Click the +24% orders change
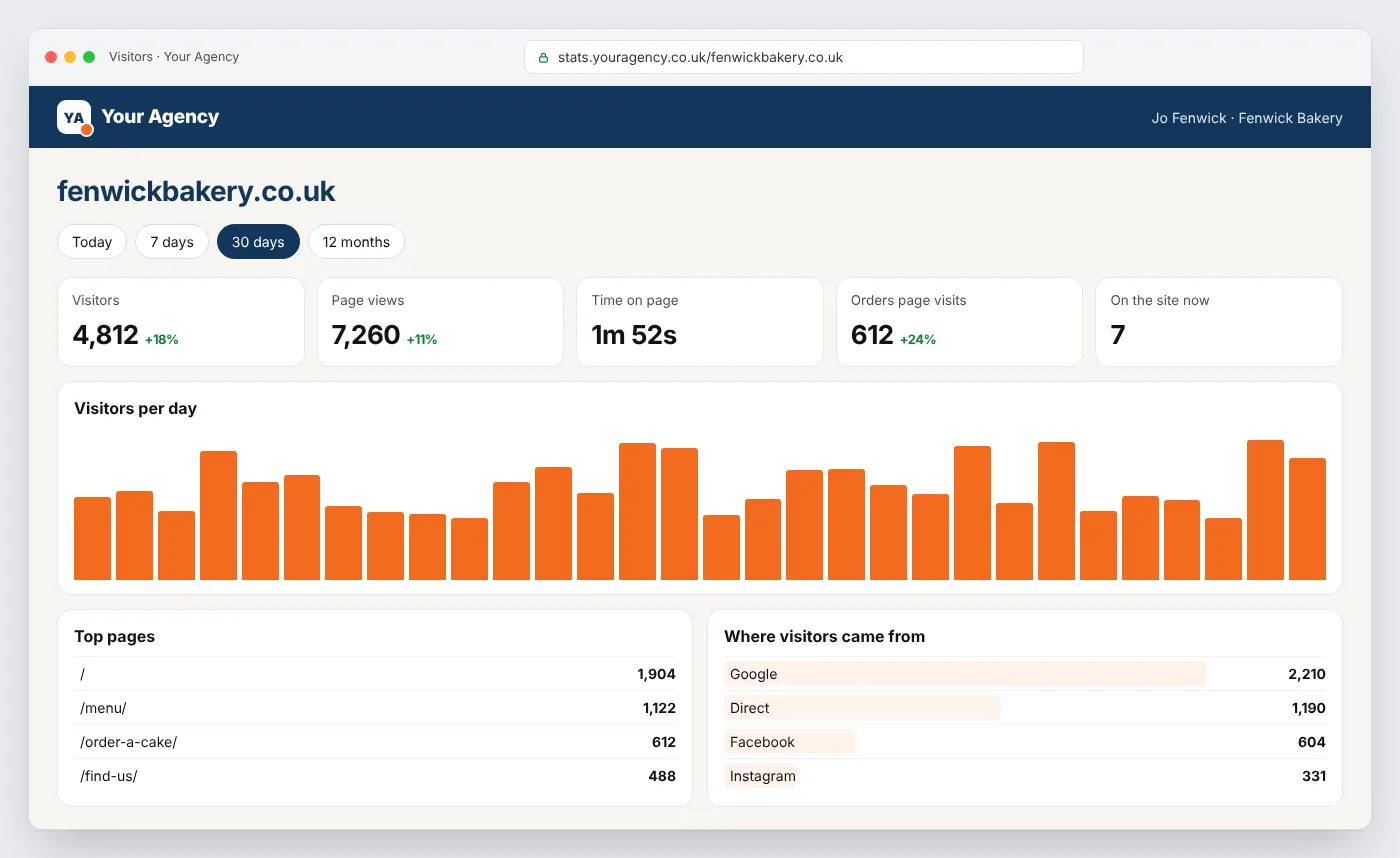The width and height of the screenshot is (1400, 858). coord(918,340)
